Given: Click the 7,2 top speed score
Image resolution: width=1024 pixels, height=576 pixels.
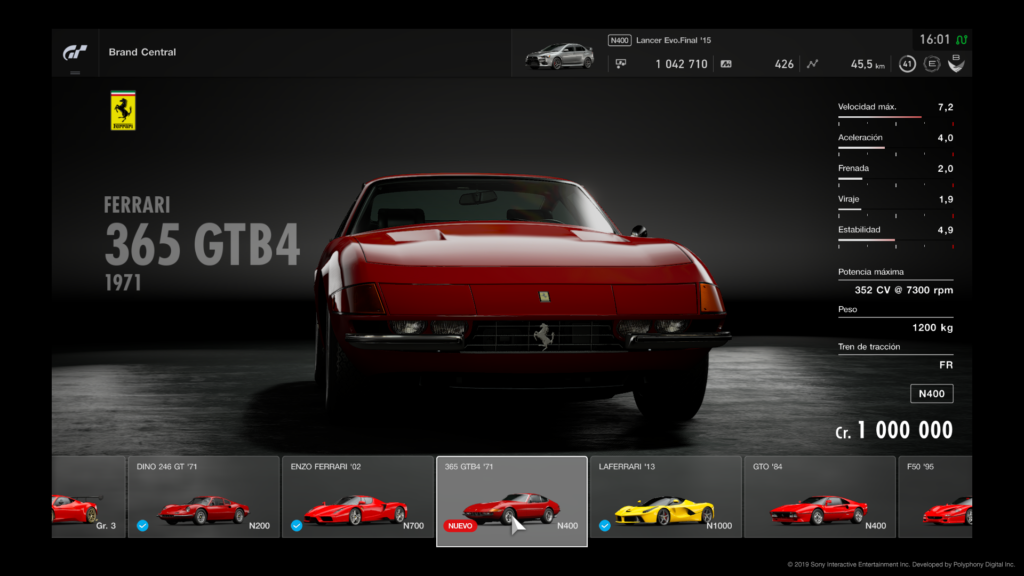Looking at the screenshot, I should (x=946, y=107).
